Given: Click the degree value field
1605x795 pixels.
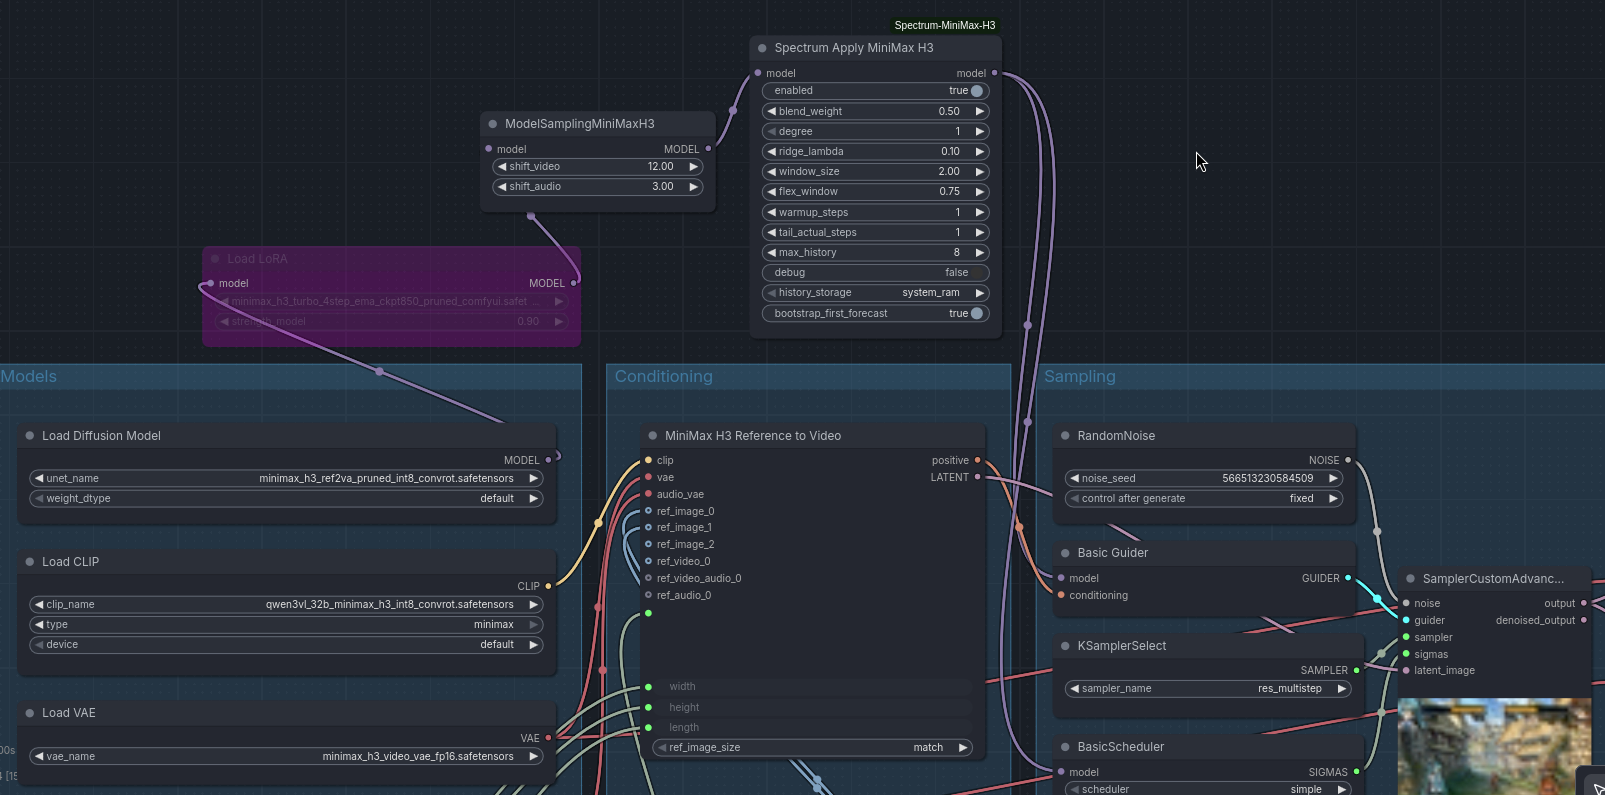Looking at the screenshot, I should pos(876,132).
